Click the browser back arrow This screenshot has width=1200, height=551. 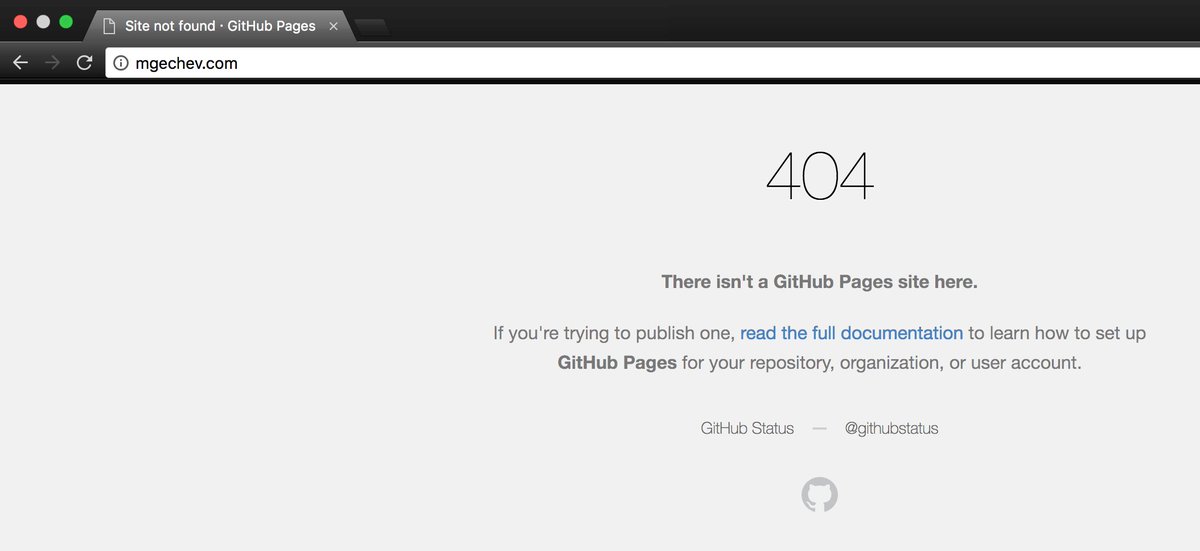[20, 63]
